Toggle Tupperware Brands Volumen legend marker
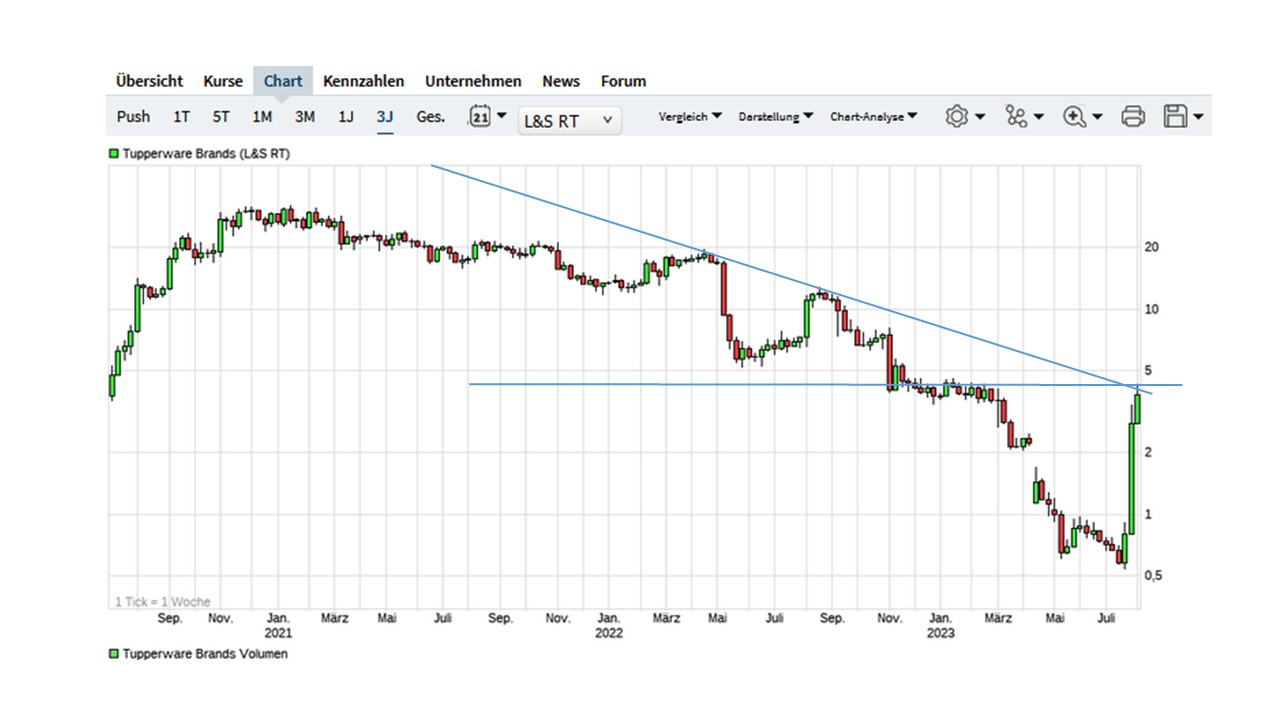The height and width of the screenshot is (720, 1280). point(114,653)
